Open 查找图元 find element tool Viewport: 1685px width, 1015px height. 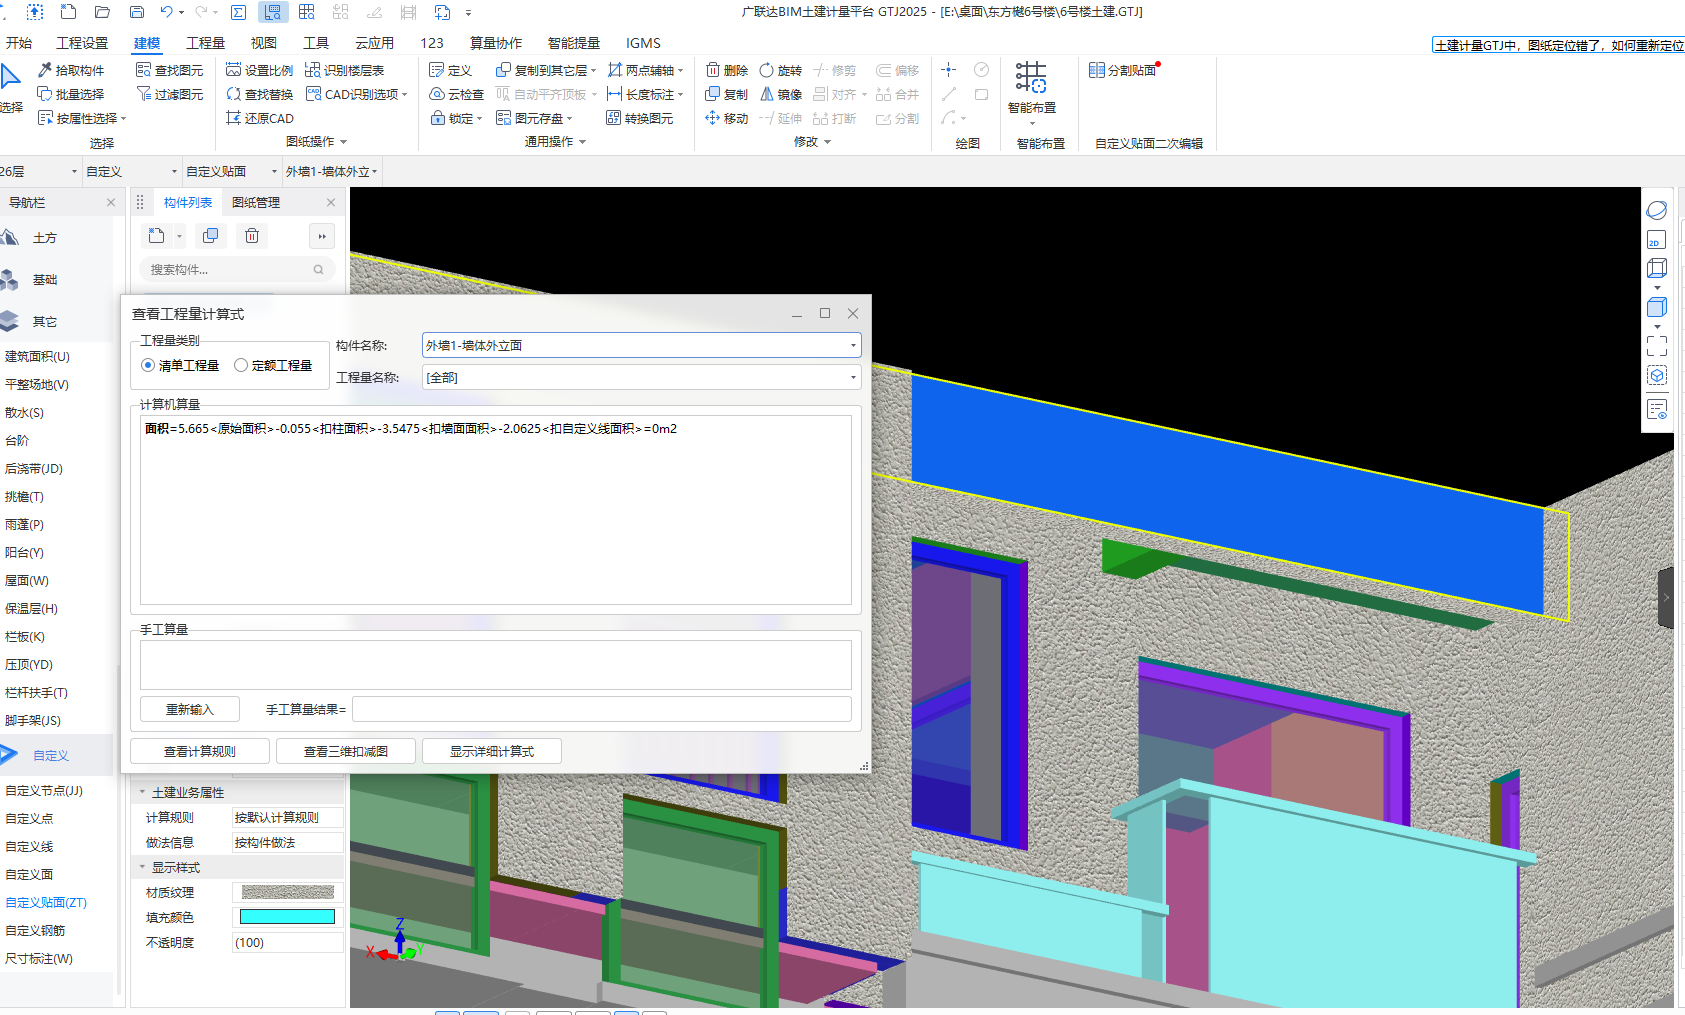[169, 70]
